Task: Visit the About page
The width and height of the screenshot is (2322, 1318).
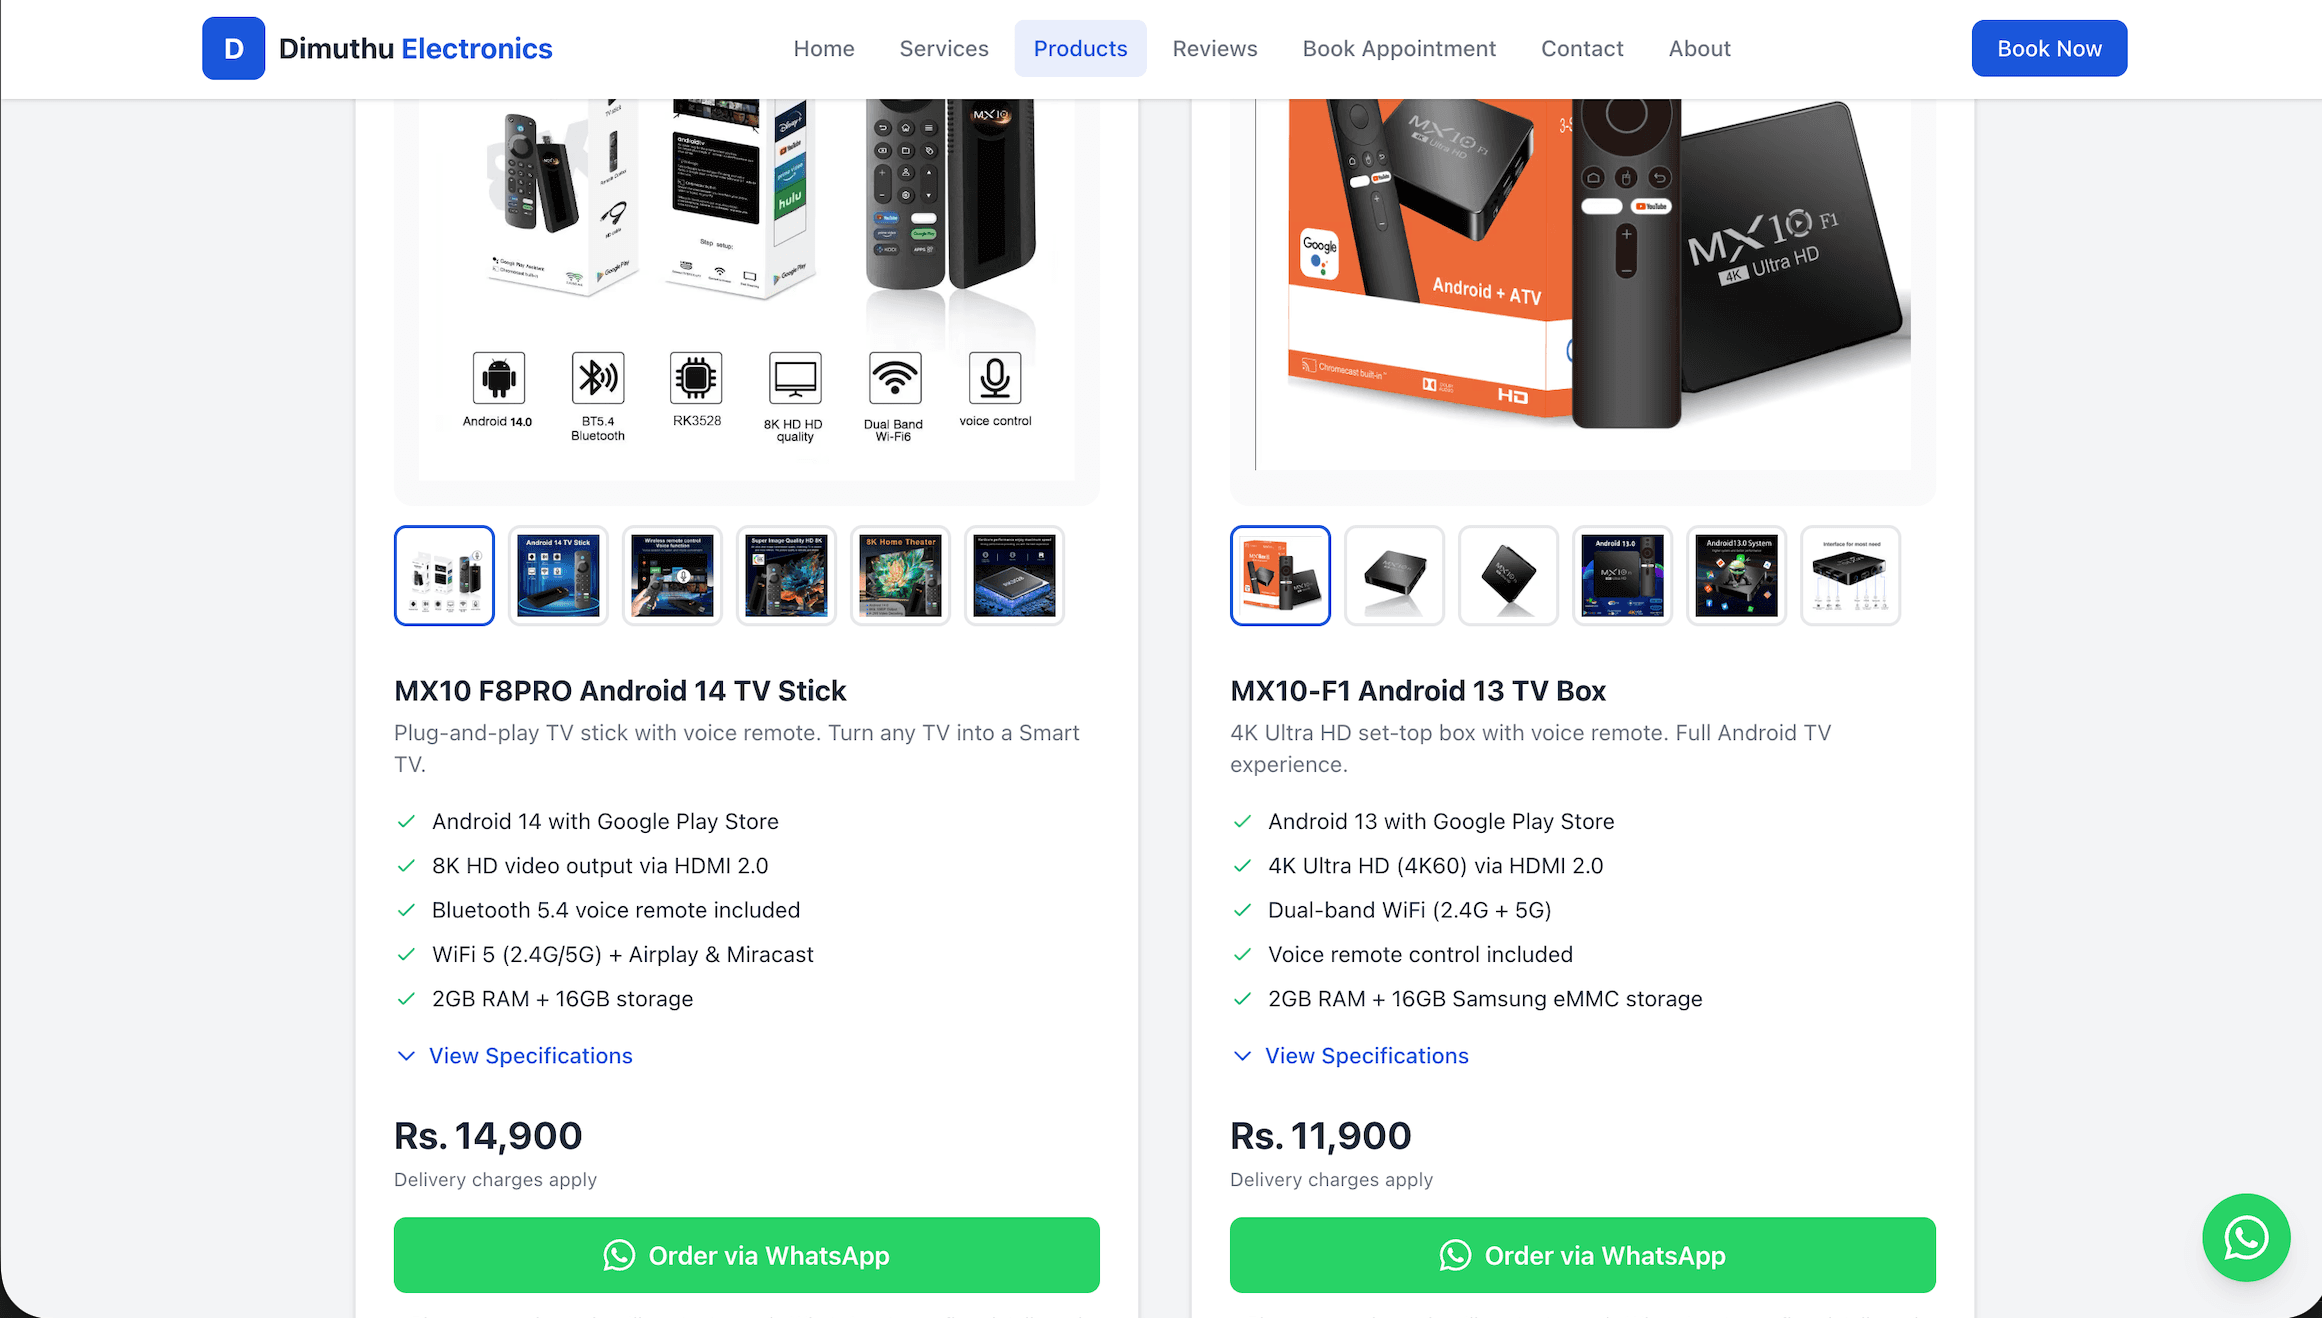Action: click(1699, 48)
